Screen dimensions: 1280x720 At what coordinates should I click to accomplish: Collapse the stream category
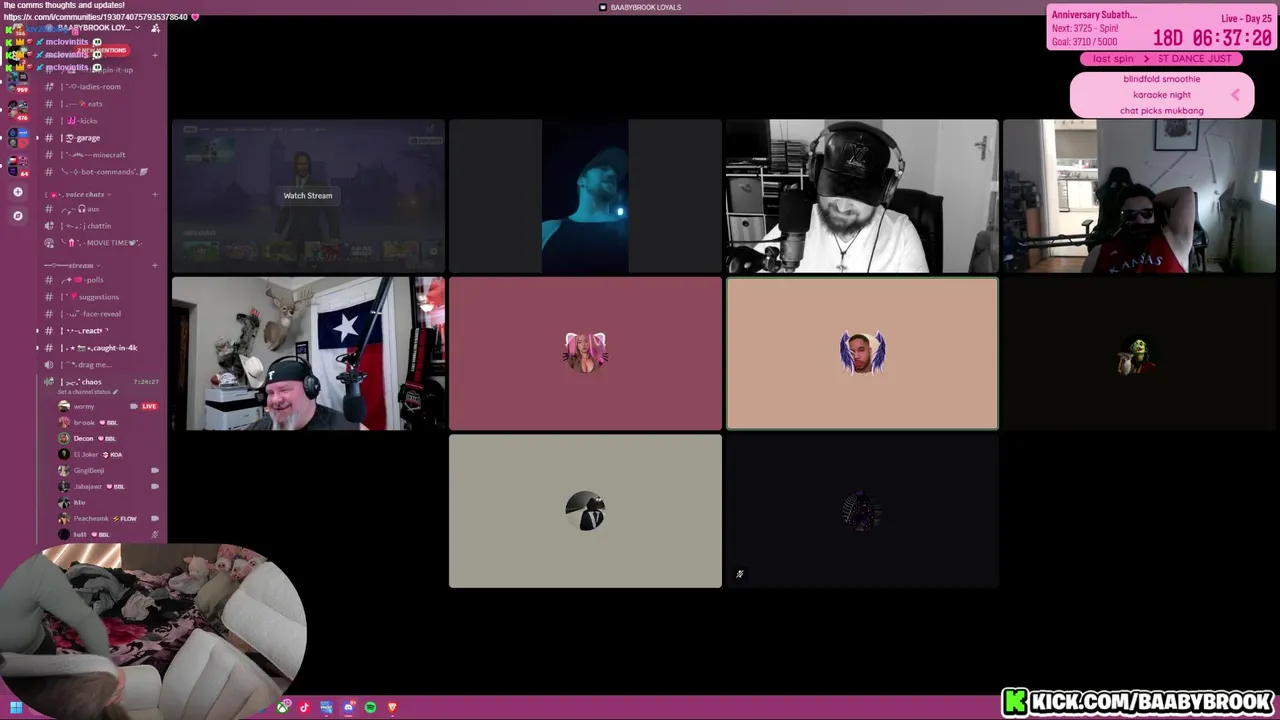click(x=72, y=266)
